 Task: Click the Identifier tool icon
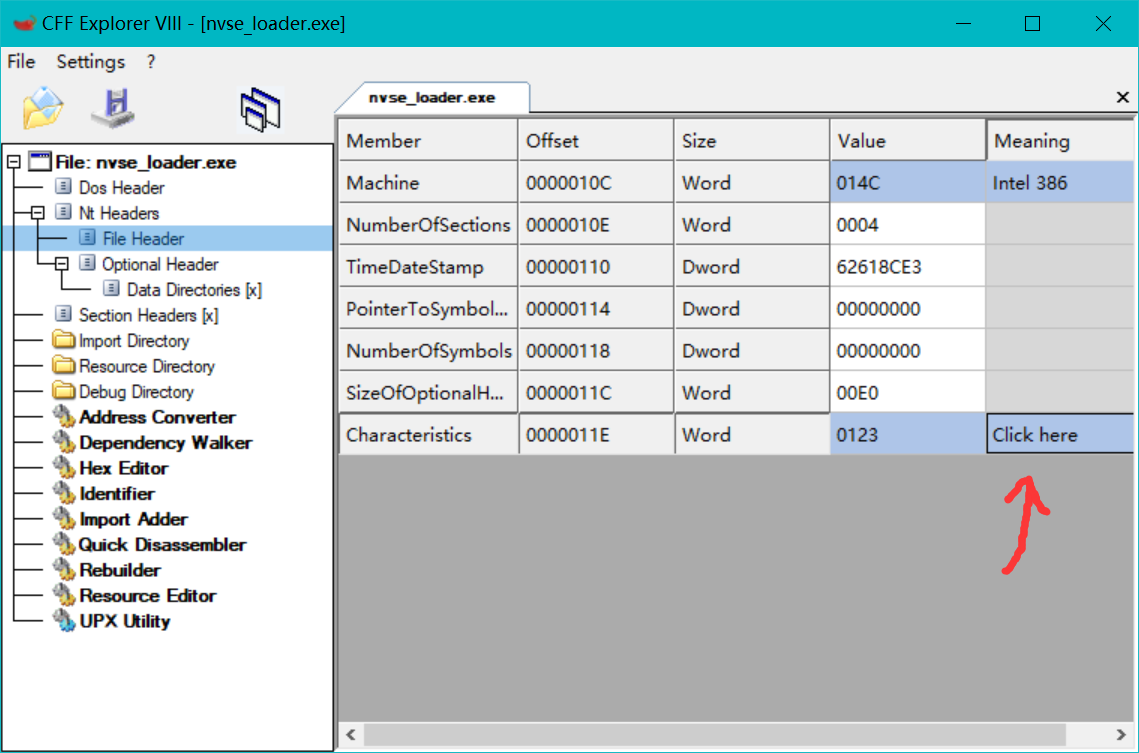coord(64,493)
